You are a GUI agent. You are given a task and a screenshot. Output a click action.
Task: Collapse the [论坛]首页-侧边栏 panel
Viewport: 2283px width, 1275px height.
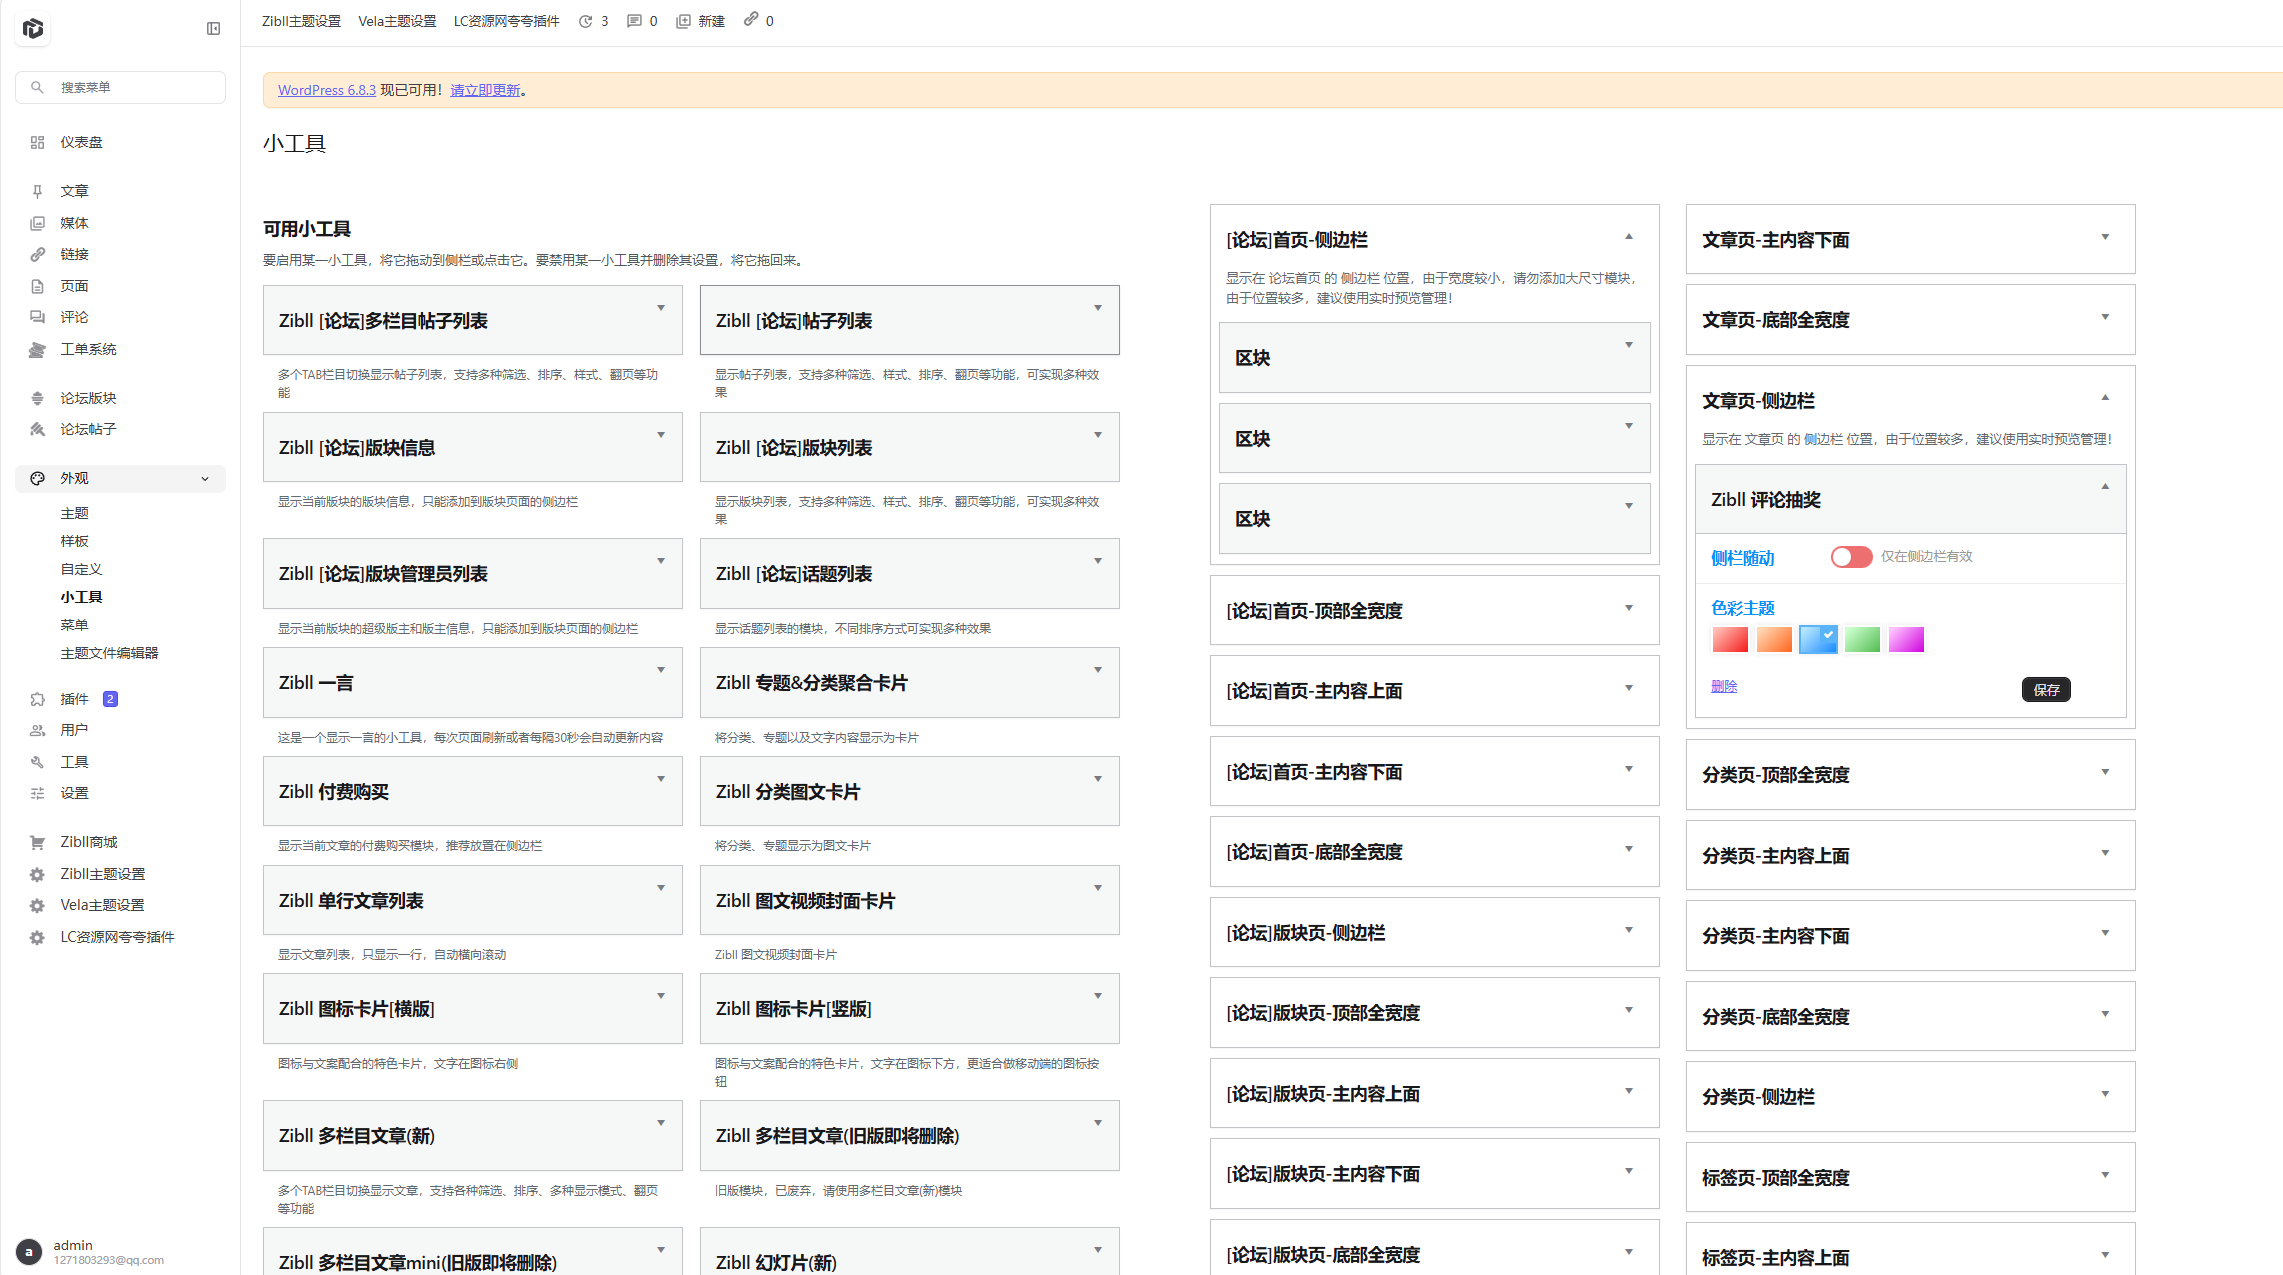click(x=1629, y=237)
